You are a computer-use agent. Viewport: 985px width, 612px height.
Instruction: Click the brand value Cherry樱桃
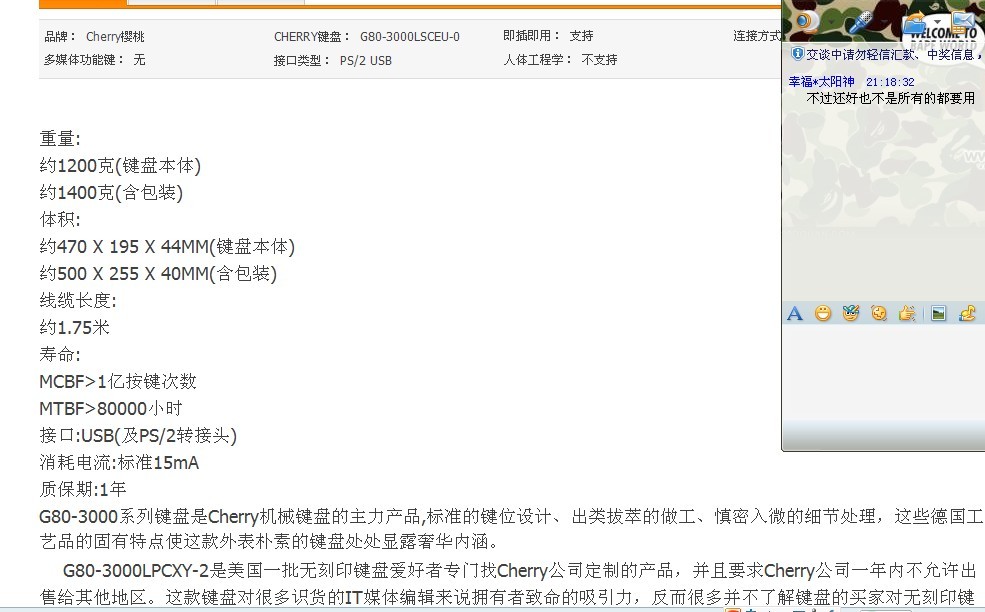click(115, 36)
